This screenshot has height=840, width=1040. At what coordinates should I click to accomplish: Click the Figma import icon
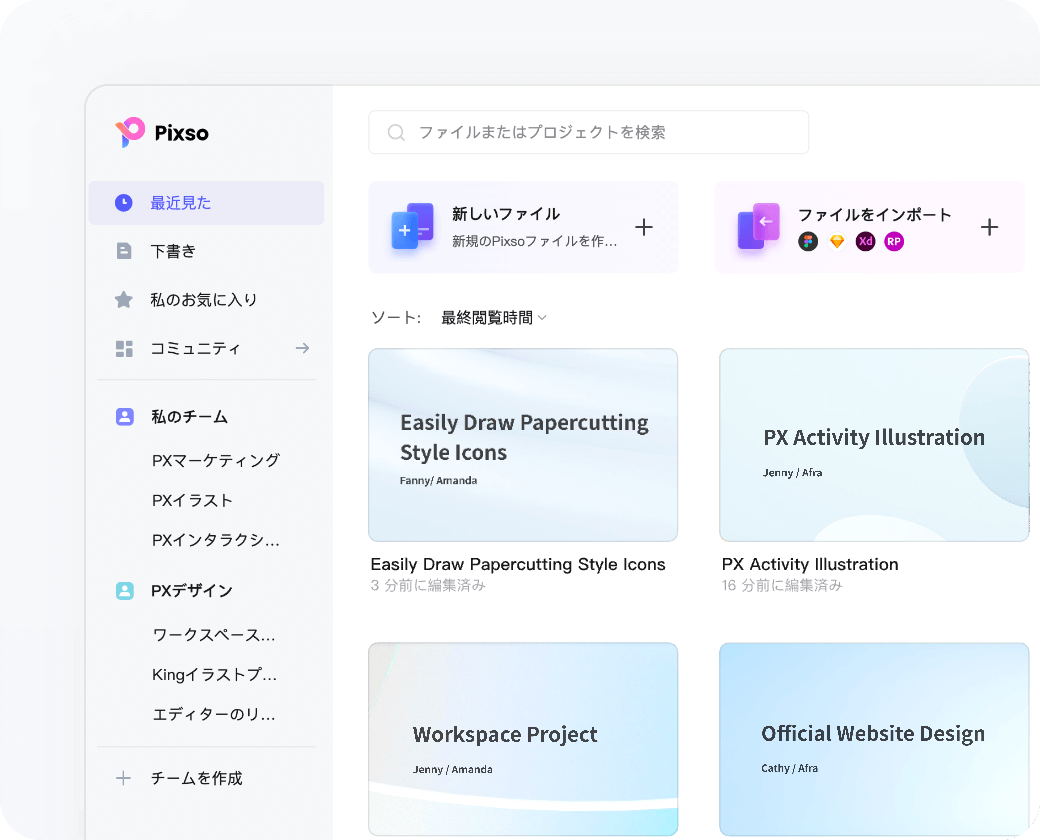[808, 242]
